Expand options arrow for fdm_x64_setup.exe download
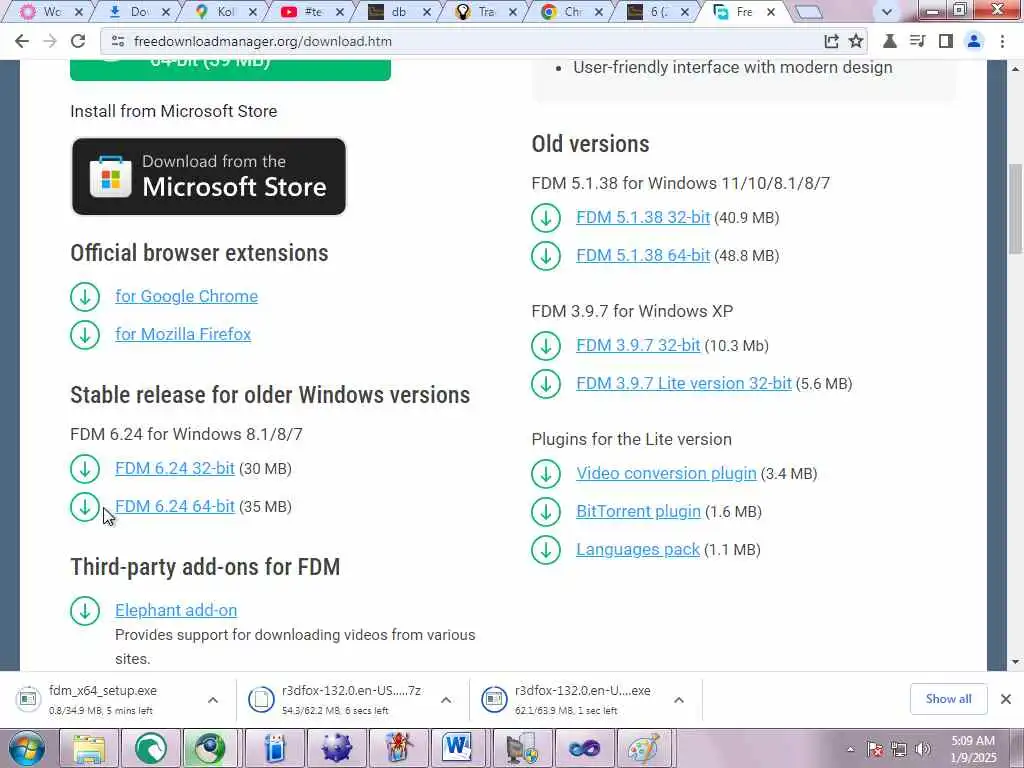This screenshot has width=1024, height=768. click(x=213, y=700)
